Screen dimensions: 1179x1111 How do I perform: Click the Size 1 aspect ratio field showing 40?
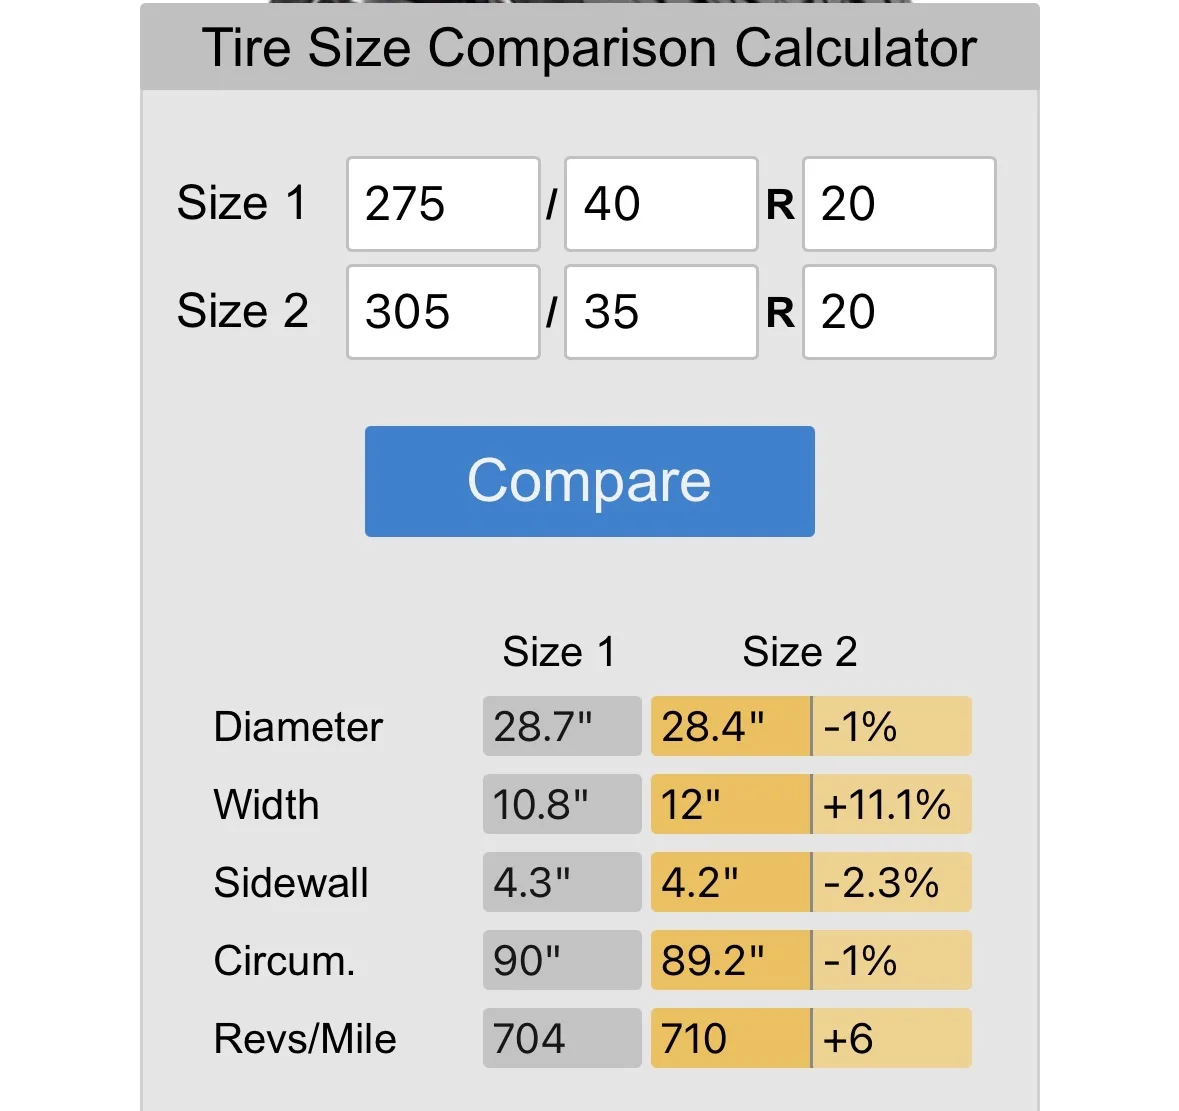pos(661,204)
